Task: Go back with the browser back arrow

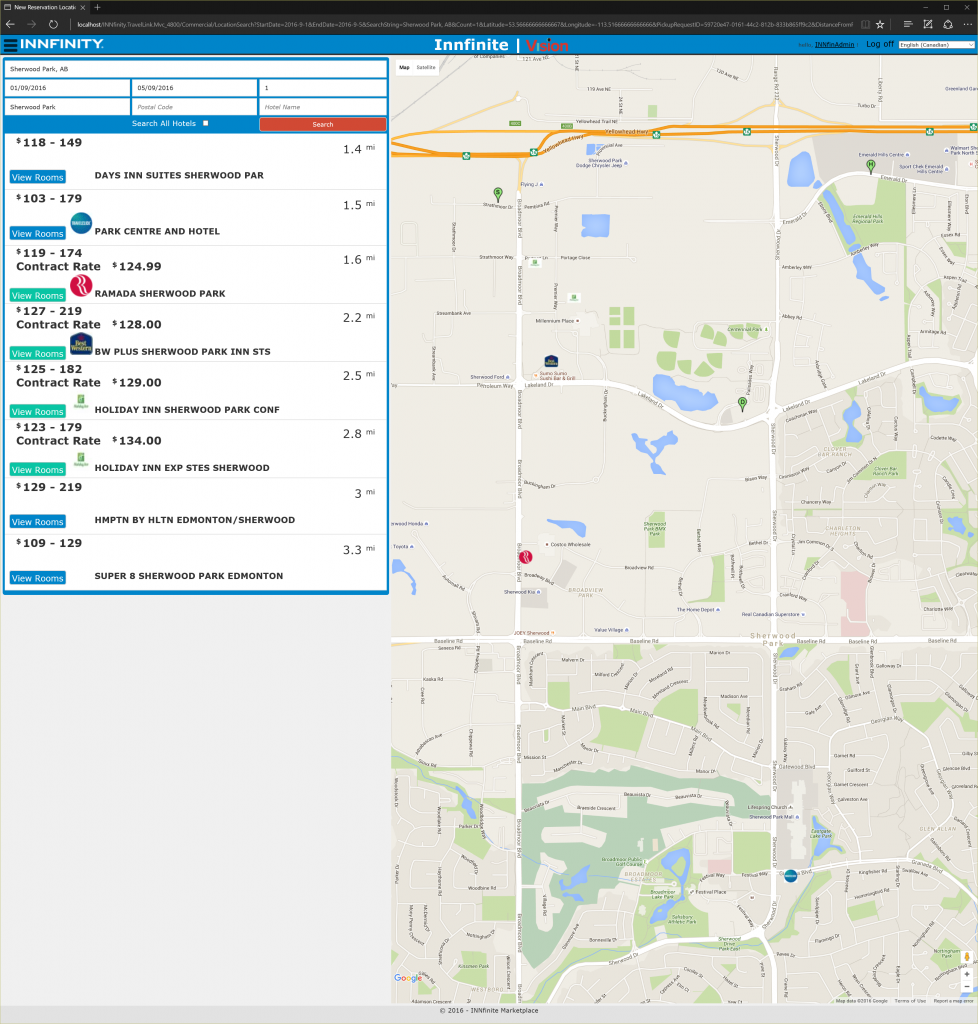Action: (10, 24)
